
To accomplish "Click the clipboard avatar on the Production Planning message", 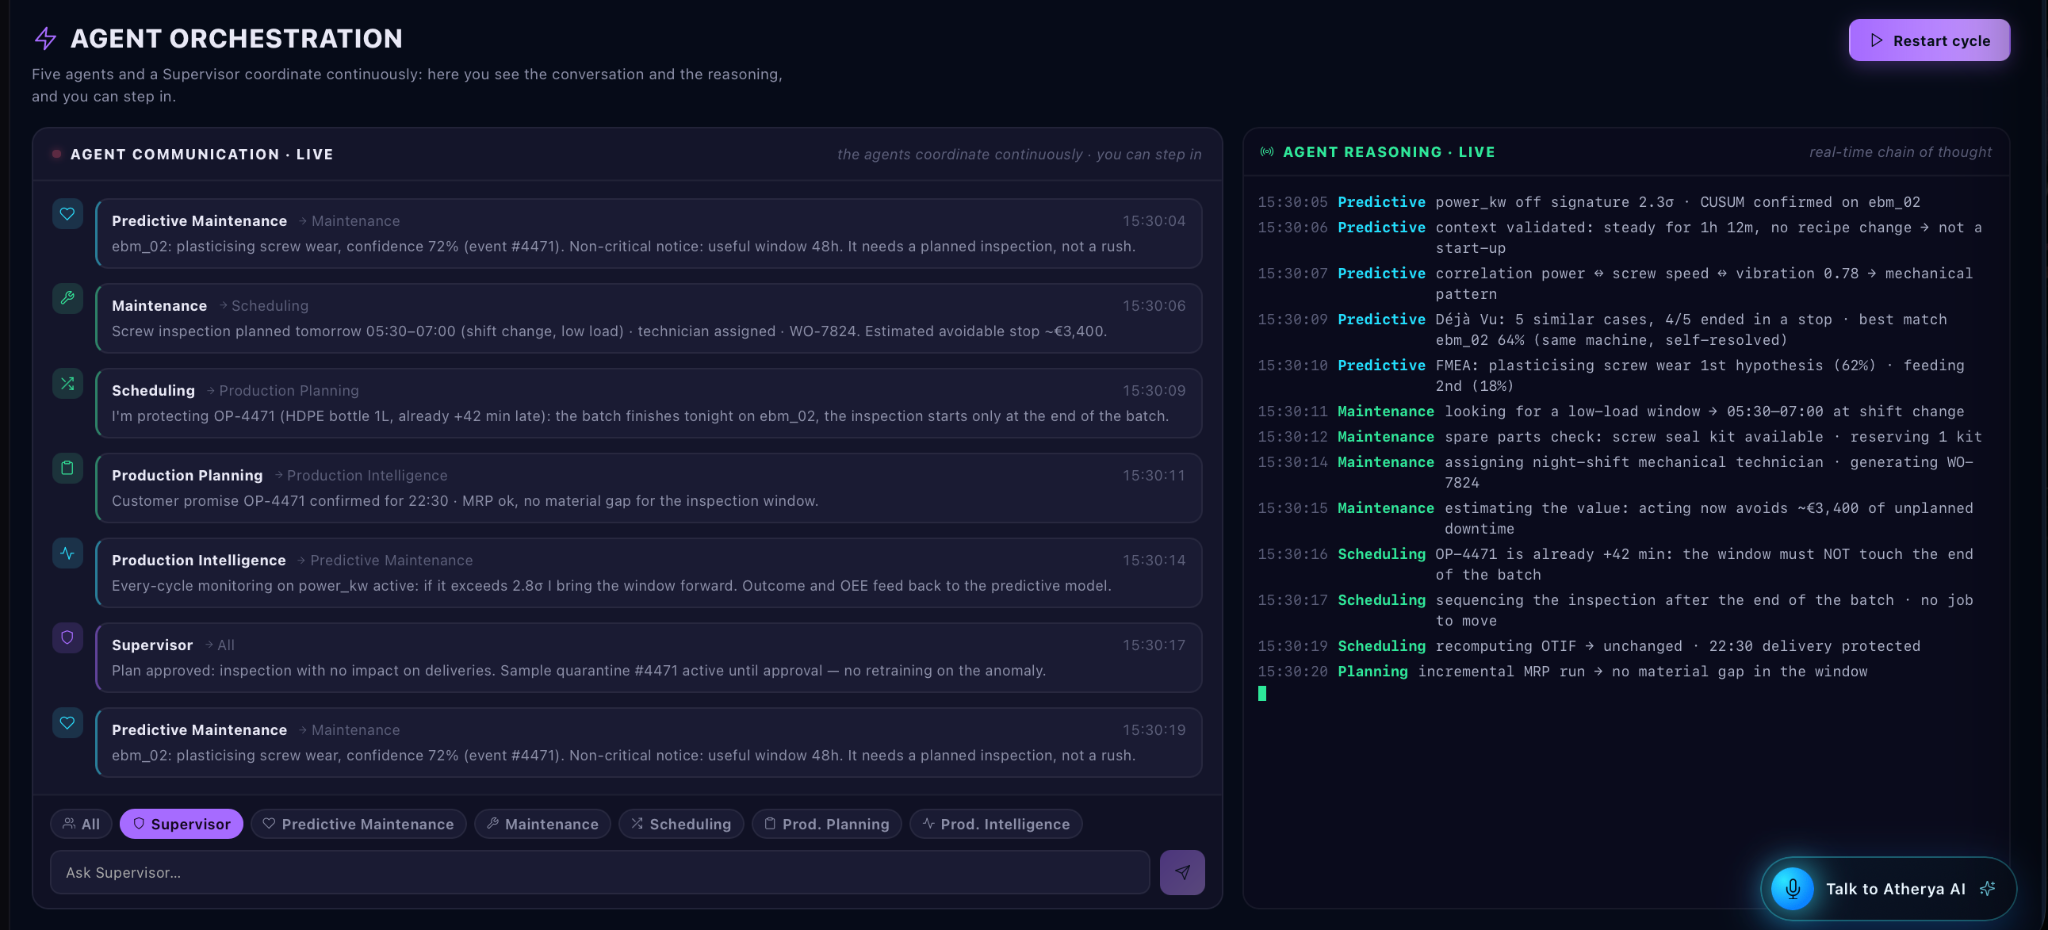I will click(67, 468).
